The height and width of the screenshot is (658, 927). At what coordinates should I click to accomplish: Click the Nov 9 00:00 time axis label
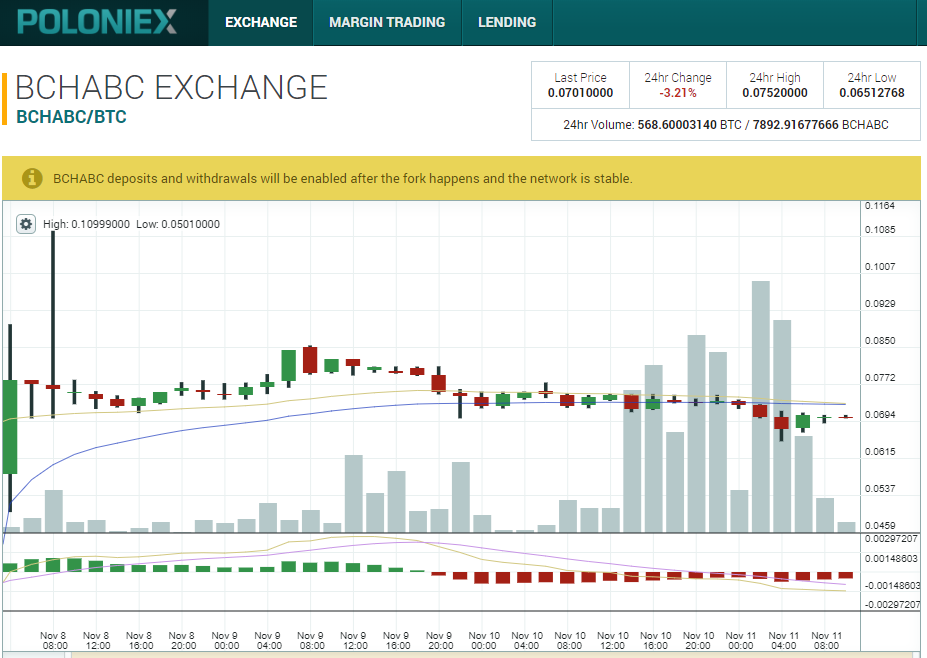225,640
